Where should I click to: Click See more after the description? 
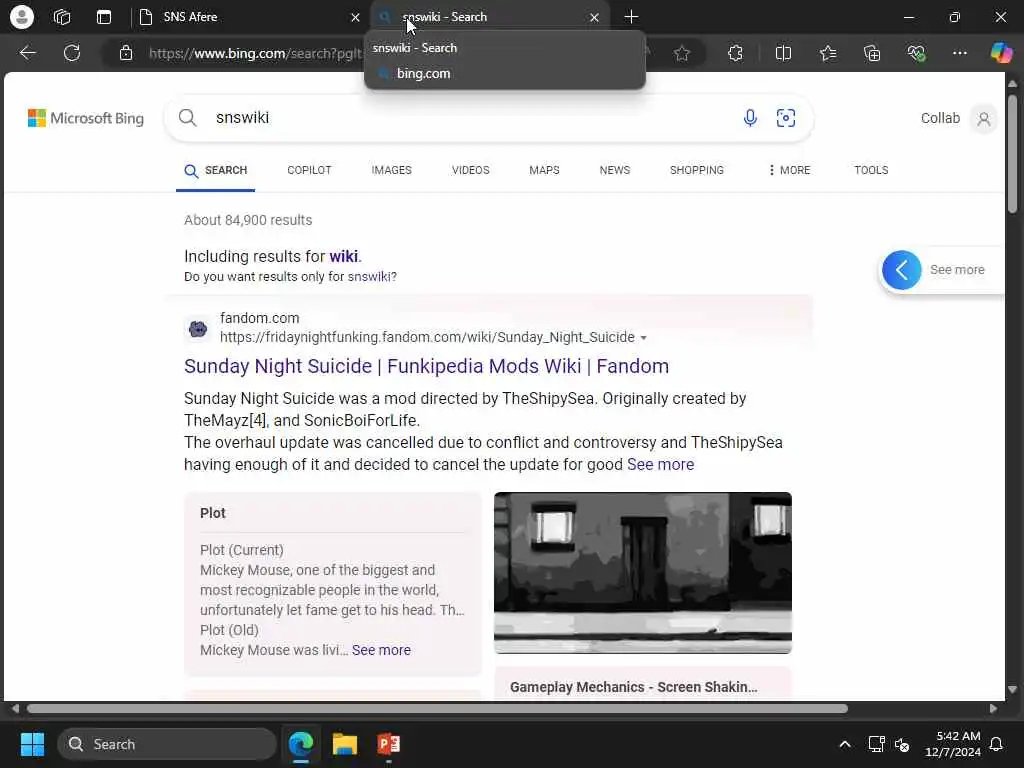tap(660, 464)
